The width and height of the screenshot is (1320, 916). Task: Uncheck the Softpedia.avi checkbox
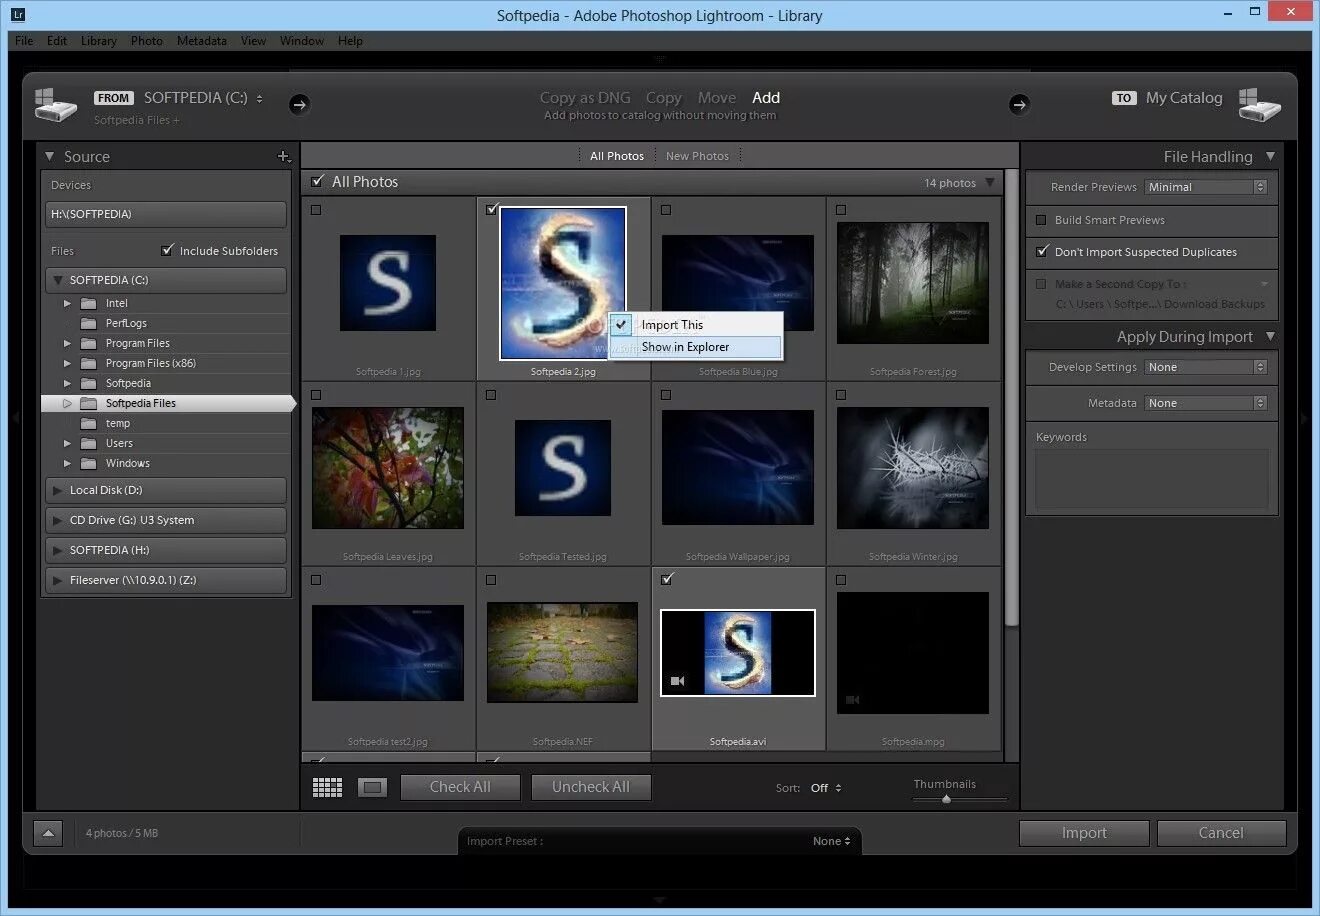(667, 579)
